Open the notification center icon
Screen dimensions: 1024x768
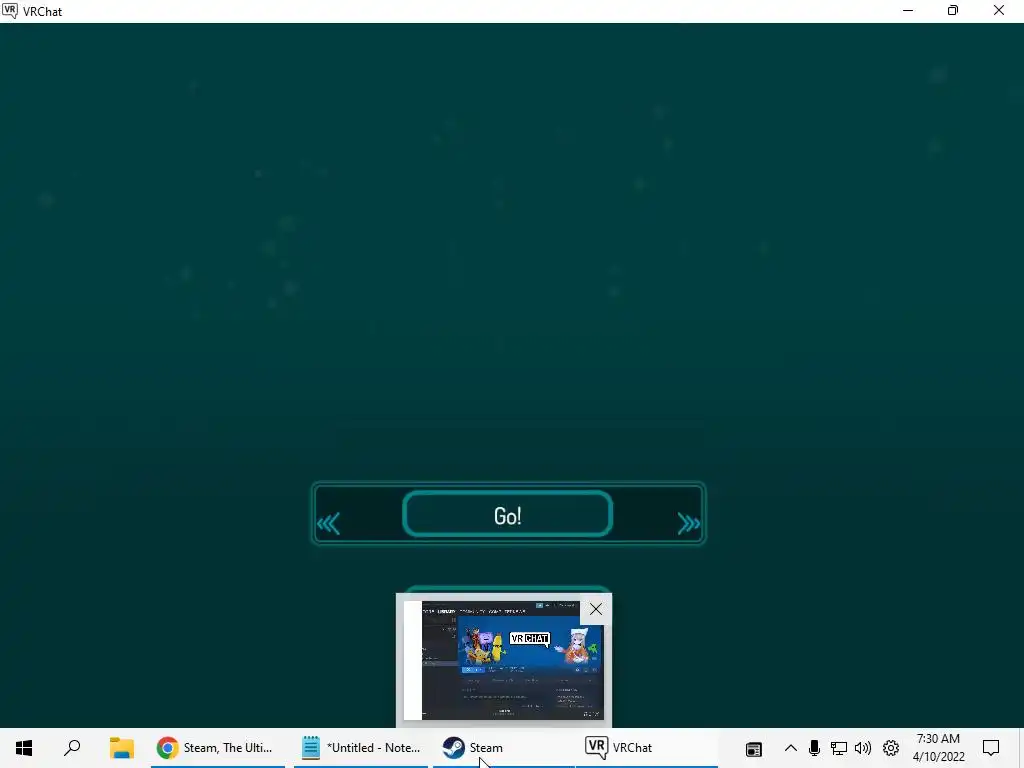[x=991, y=748]
